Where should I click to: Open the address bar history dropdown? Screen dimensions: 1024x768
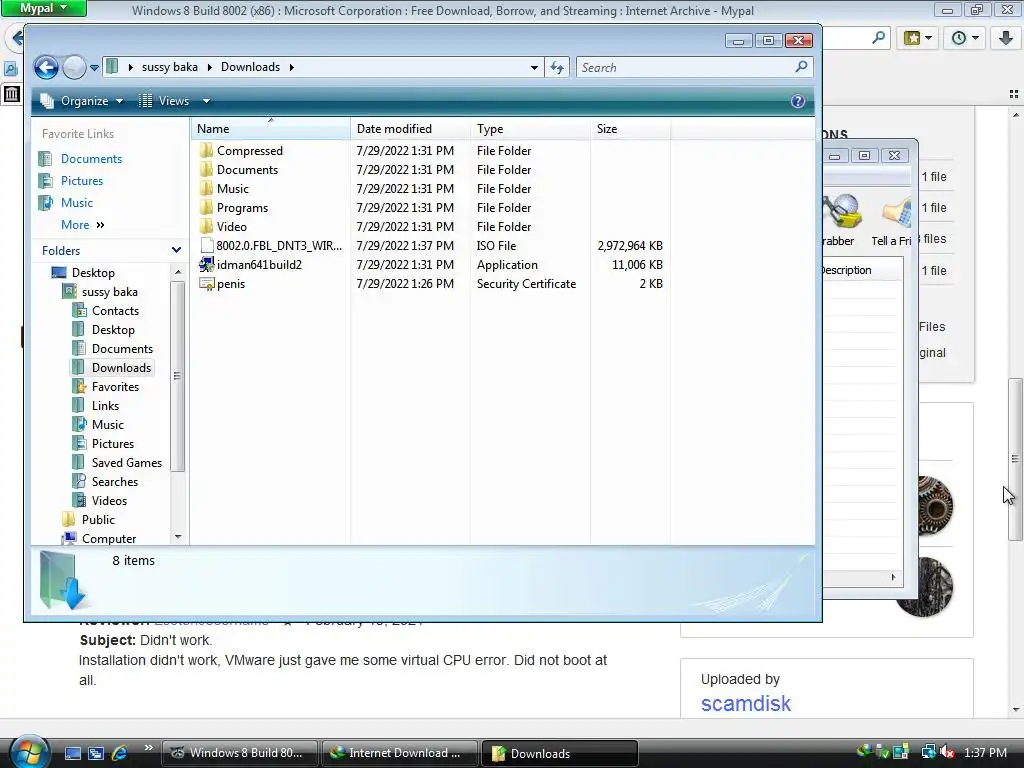(x=534, y=67)
